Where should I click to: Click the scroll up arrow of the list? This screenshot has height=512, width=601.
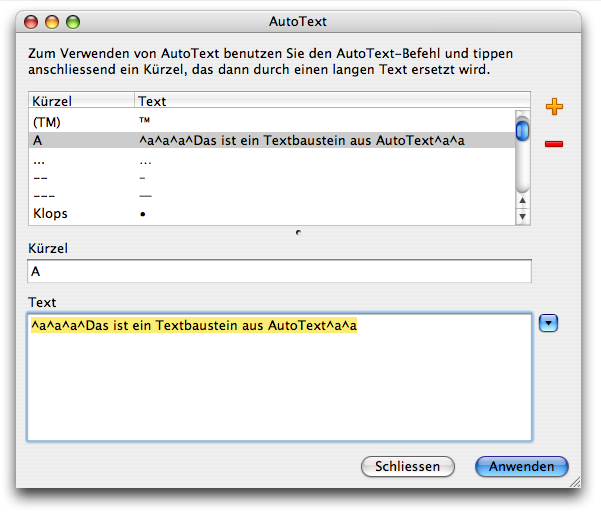pyautogui.click(x=522, y=202)
